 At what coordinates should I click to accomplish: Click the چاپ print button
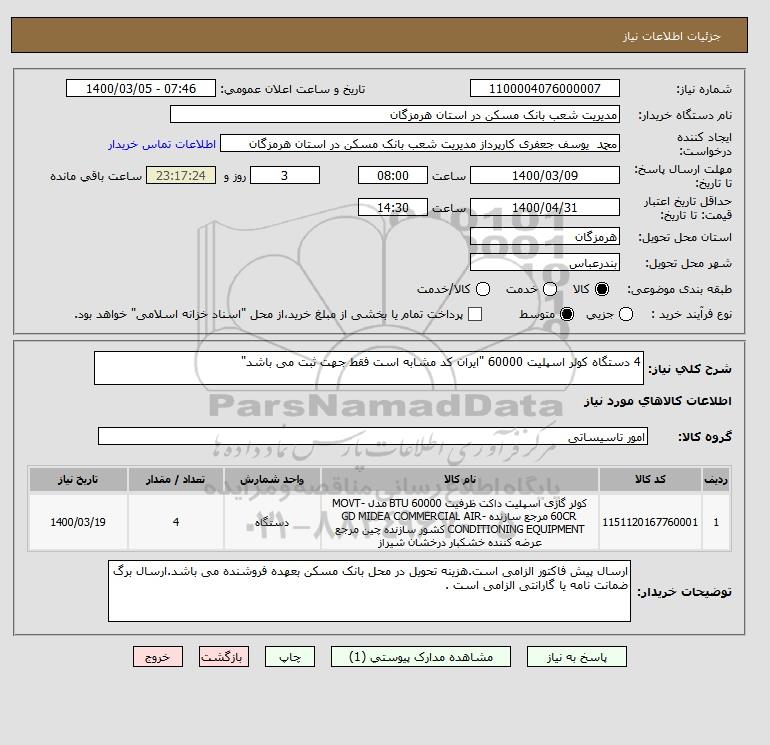[290, 657]
